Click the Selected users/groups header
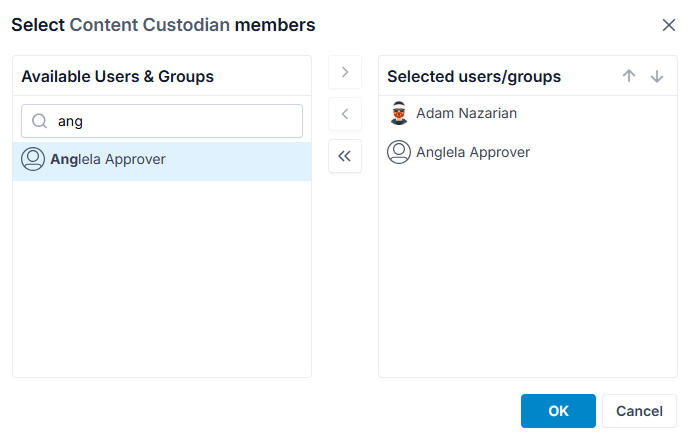 point(474,76)
